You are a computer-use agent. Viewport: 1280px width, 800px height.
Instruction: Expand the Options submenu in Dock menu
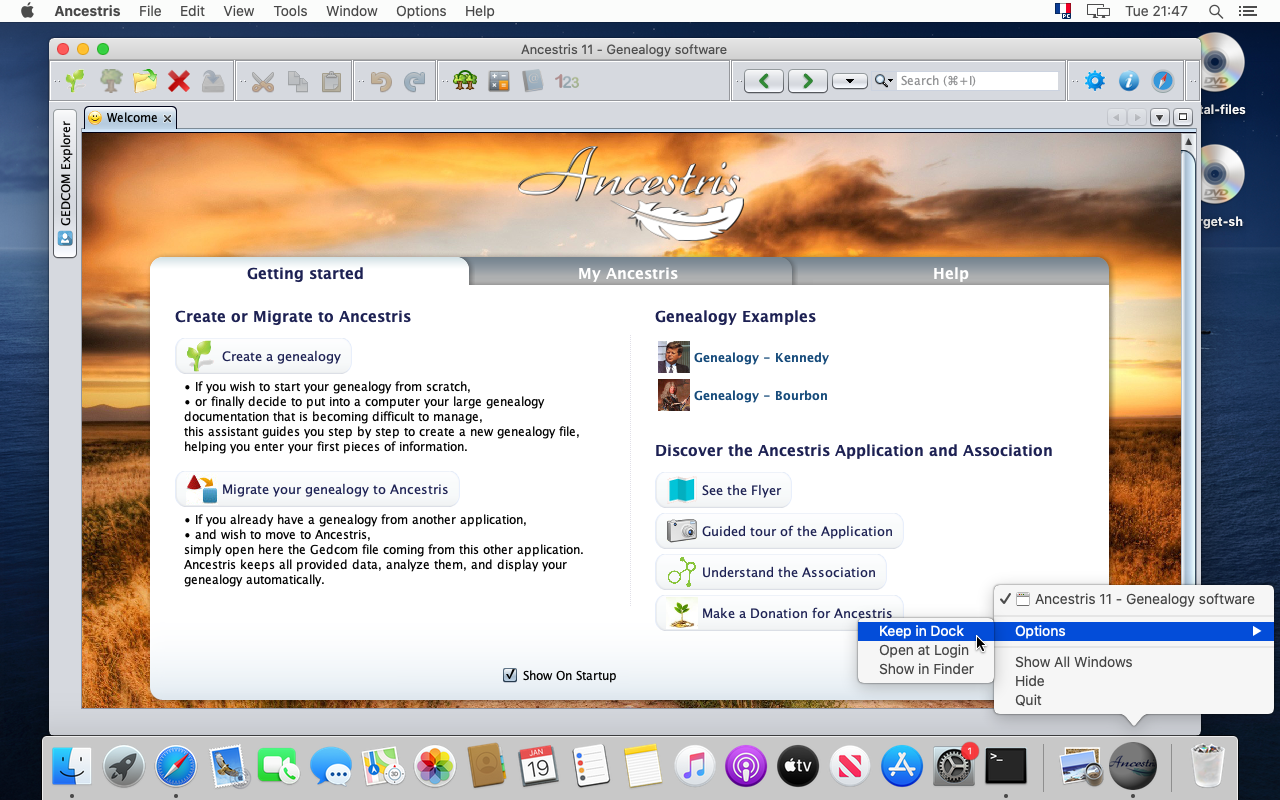click(1134, 631)
